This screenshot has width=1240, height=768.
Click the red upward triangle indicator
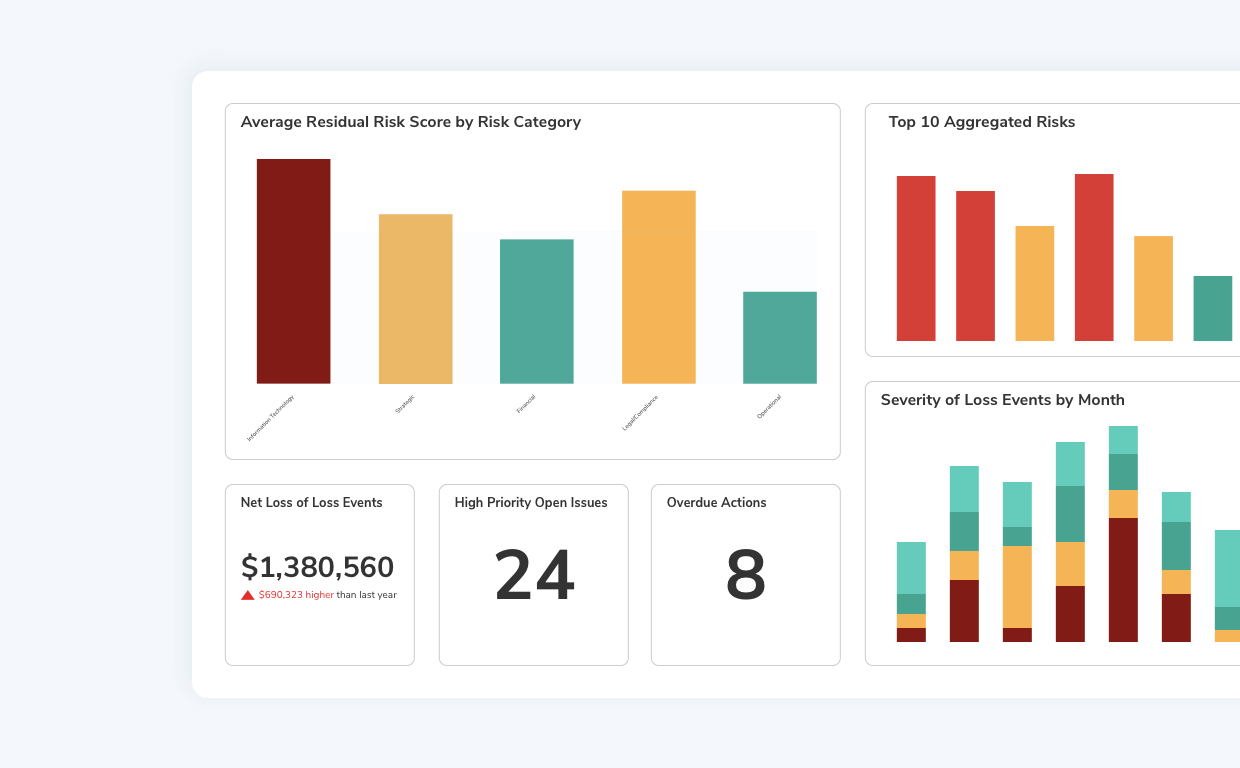coord(245,594)
